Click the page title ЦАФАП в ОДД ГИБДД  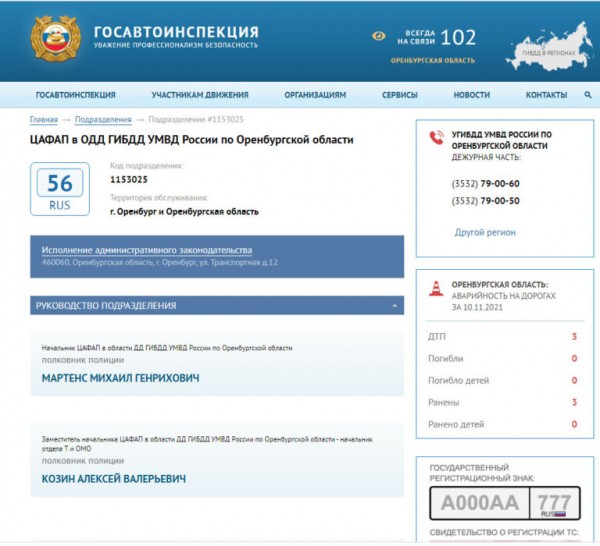point(191,140)
